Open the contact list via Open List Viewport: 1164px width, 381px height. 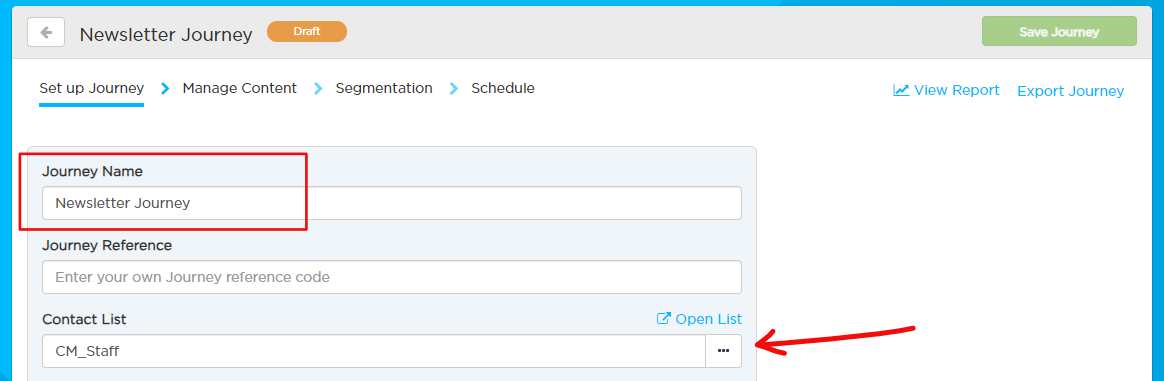coord(708,319)
